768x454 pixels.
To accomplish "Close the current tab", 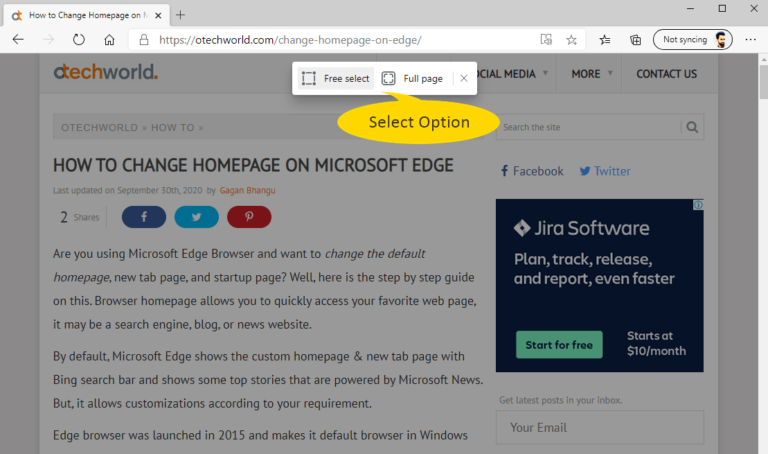I will click(158, 16).
